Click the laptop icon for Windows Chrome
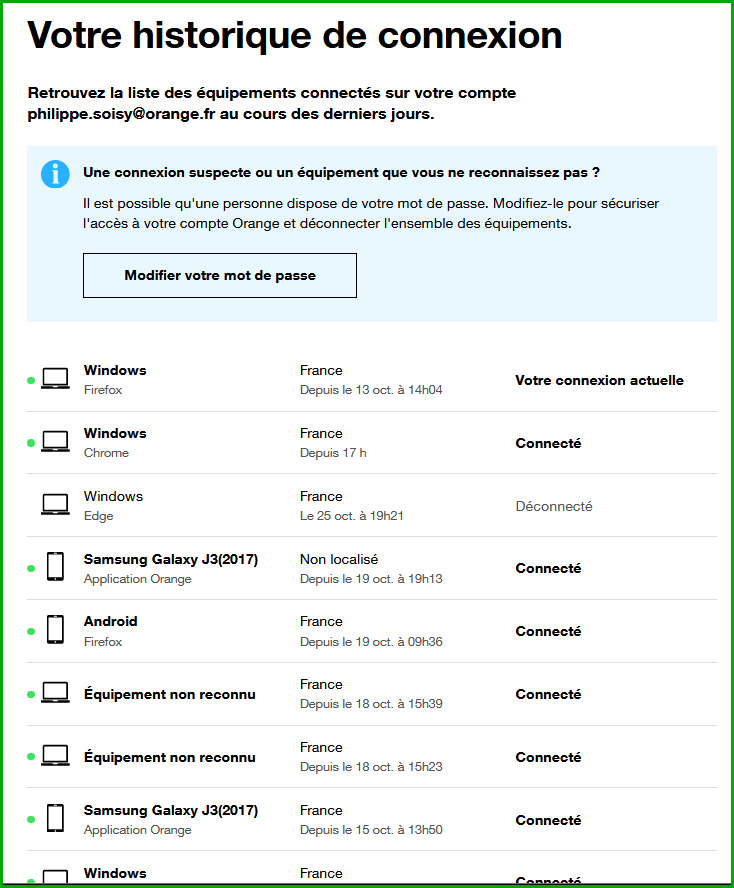734x888 pixels. coord(55,442)
